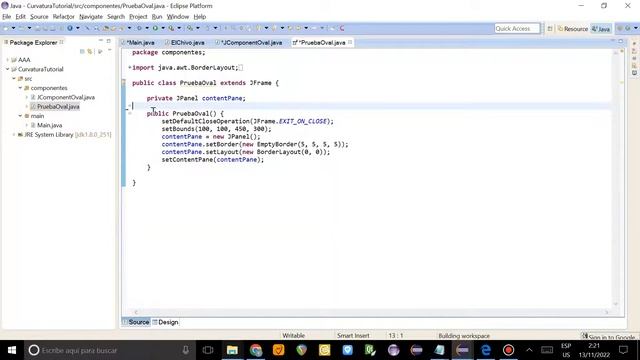
Task: Open File Explorer from the taskbar
Action: (232, 350)
